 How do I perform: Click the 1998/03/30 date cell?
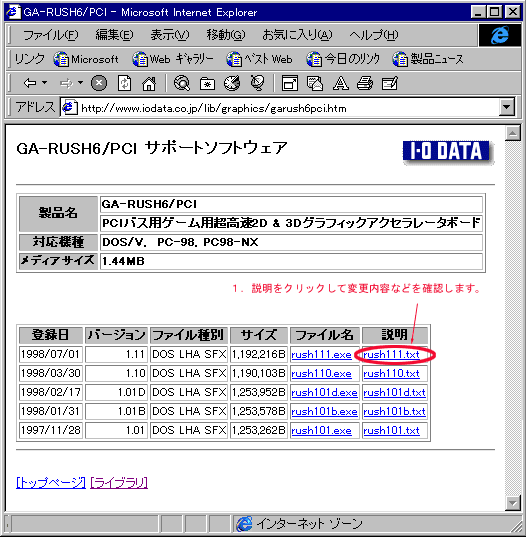click(x=51, y=373)
